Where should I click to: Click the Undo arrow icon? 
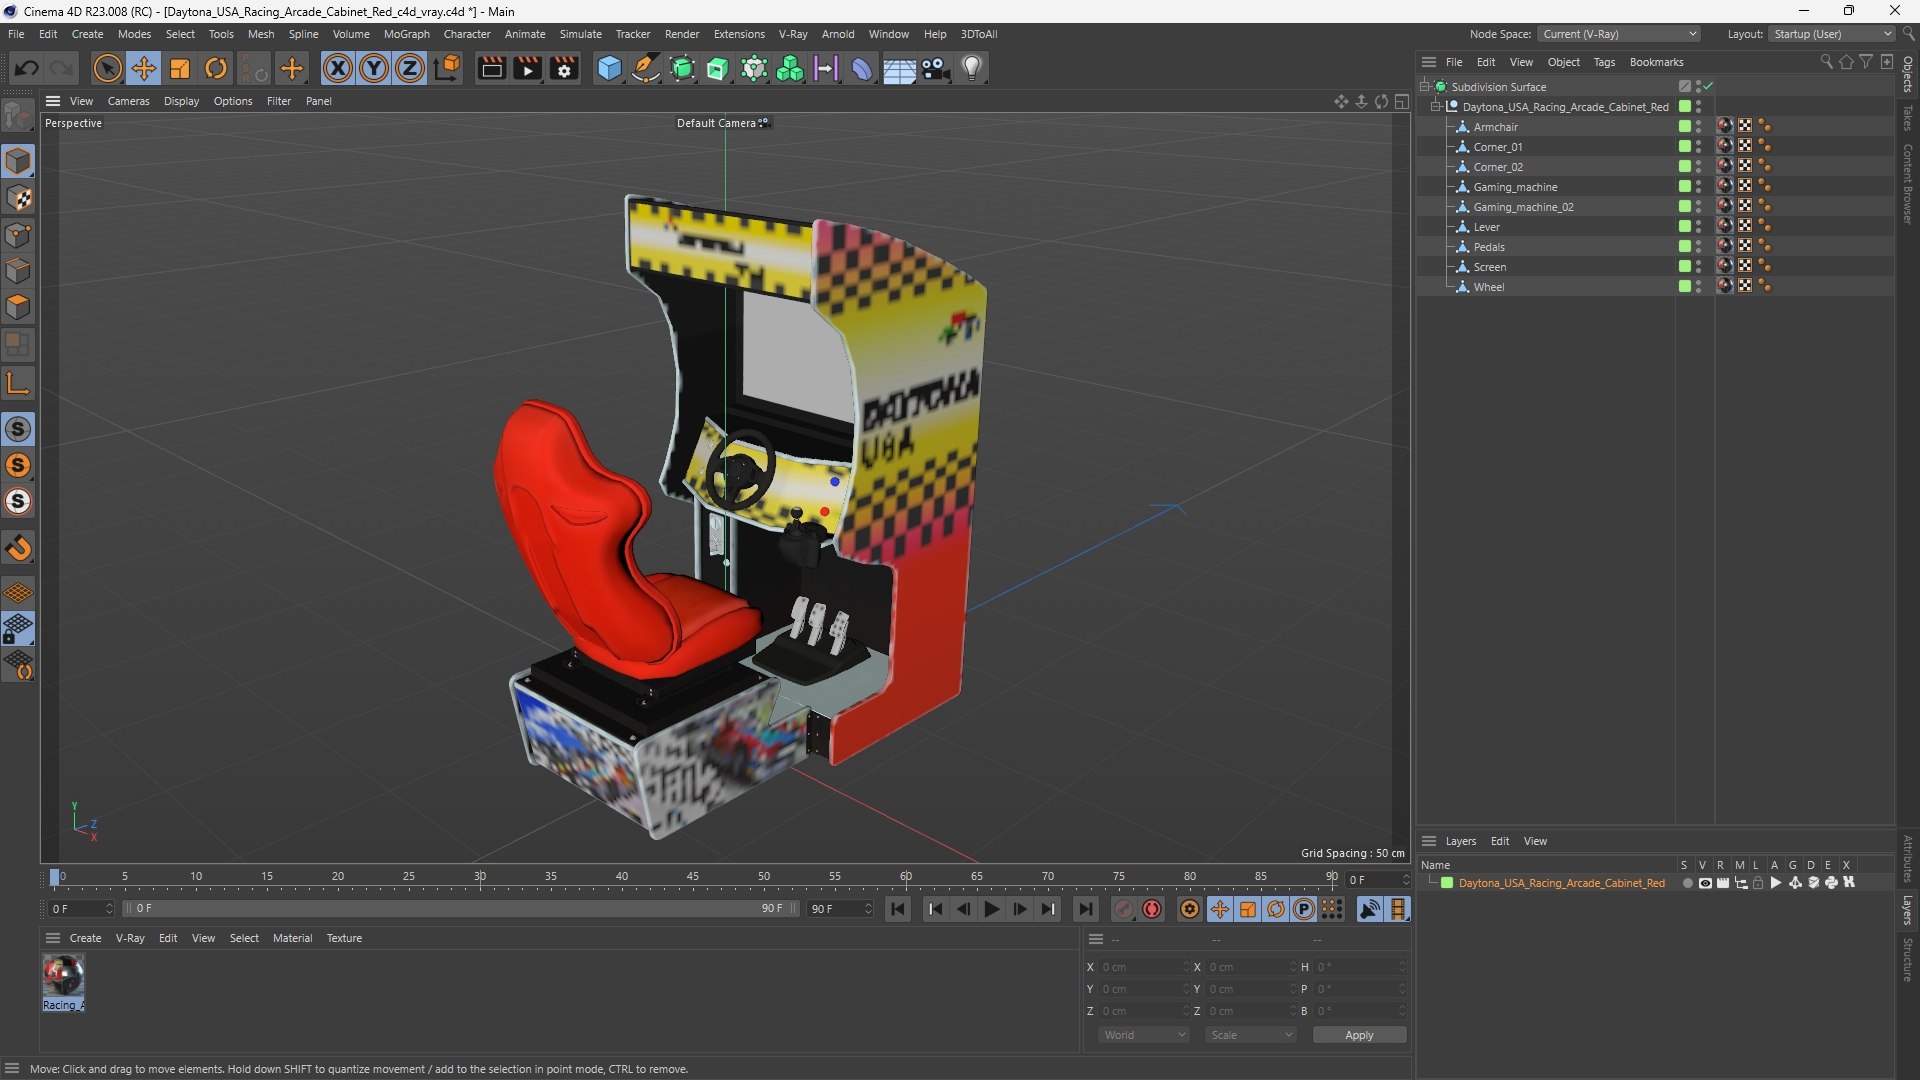click(27, 68)
